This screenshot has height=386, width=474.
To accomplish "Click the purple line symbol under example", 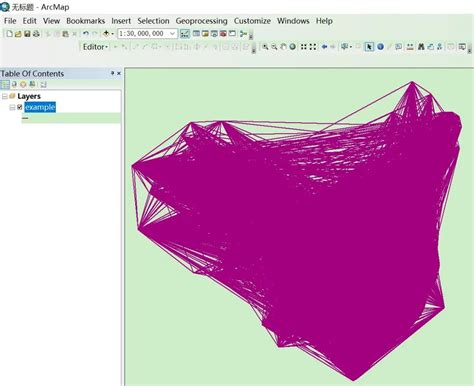I will click(25, 118).
